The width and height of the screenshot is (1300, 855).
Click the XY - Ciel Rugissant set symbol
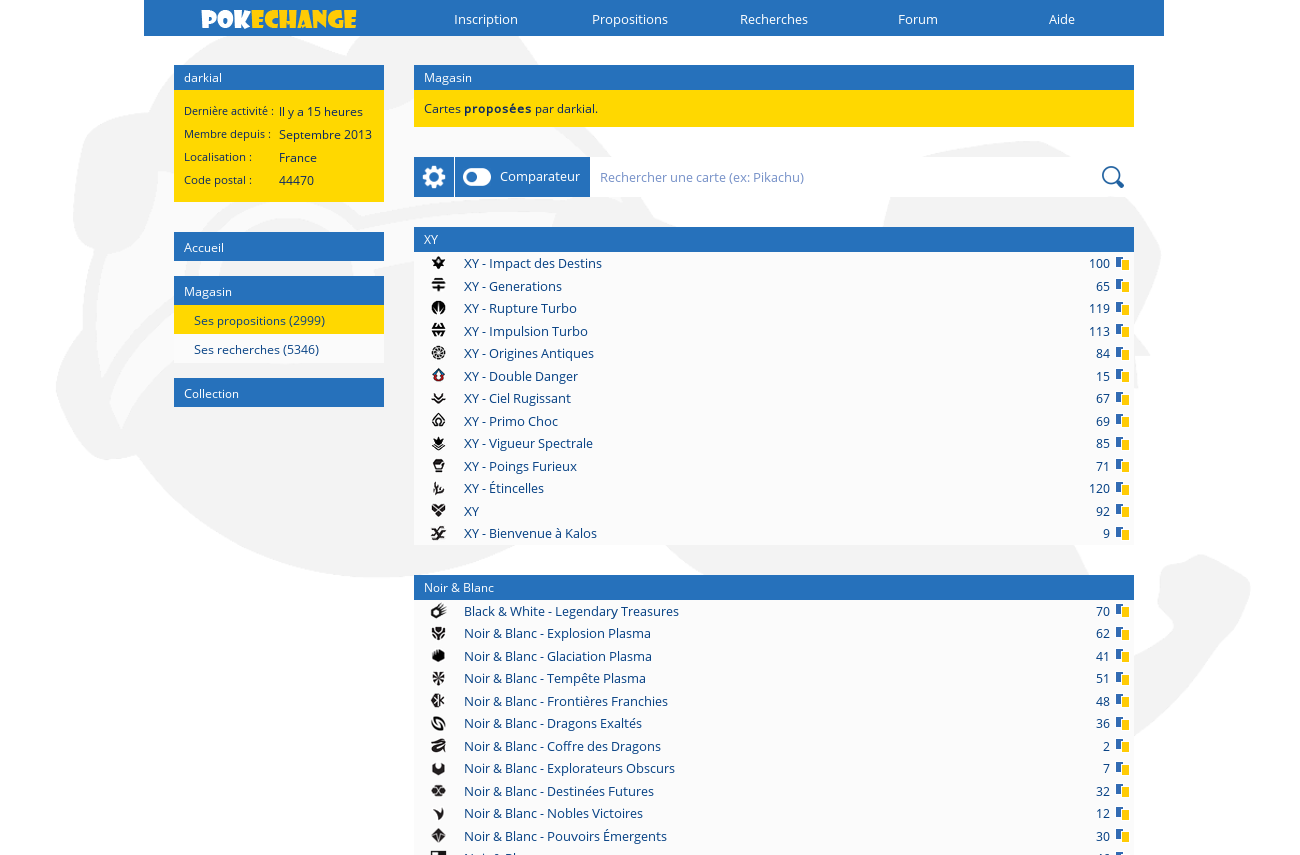[438, 398]
